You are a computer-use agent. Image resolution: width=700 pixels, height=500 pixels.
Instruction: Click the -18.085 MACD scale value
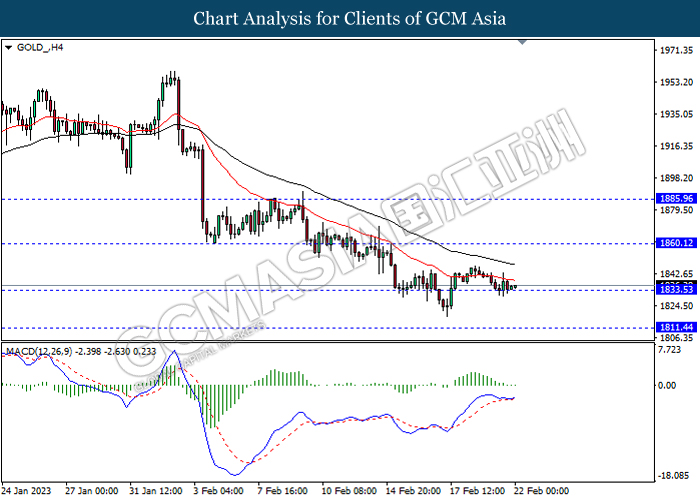coord(673,476)
